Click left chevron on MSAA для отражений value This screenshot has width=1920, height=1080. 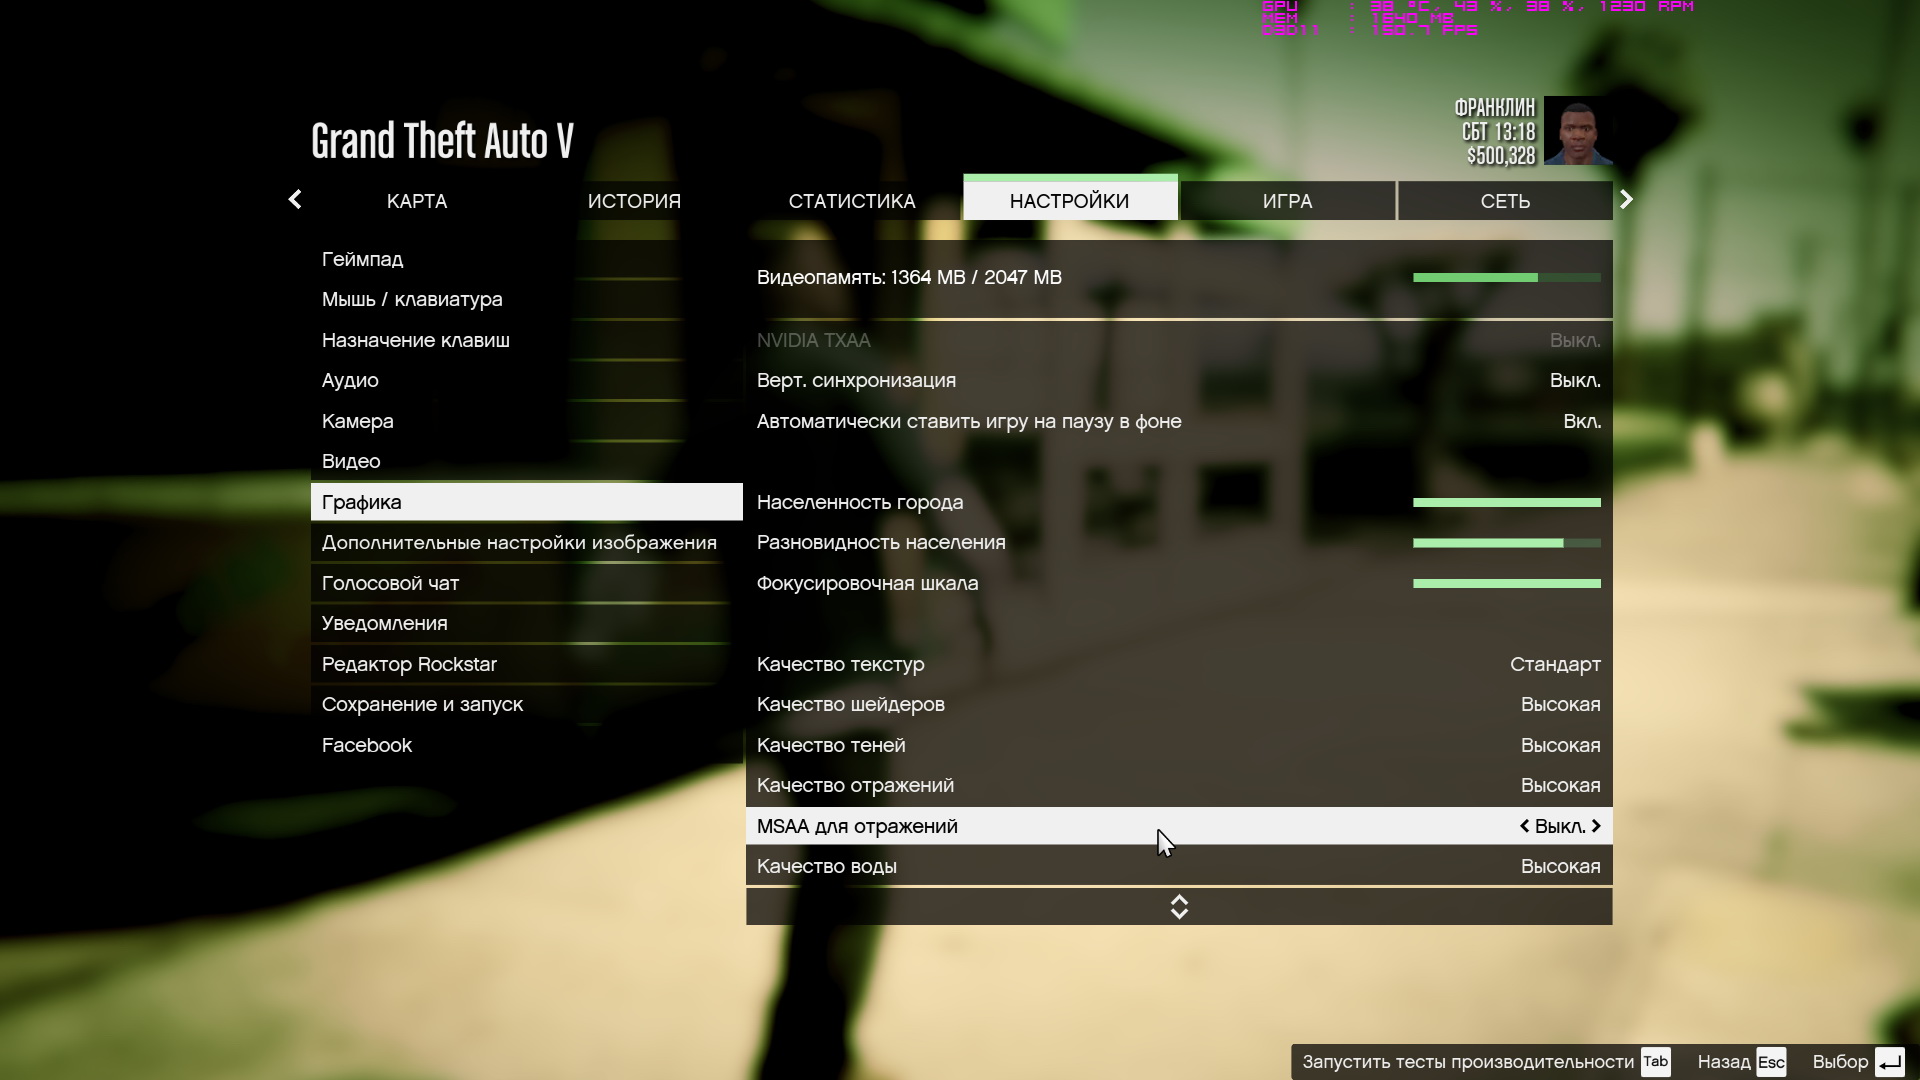pos(1524,826)
